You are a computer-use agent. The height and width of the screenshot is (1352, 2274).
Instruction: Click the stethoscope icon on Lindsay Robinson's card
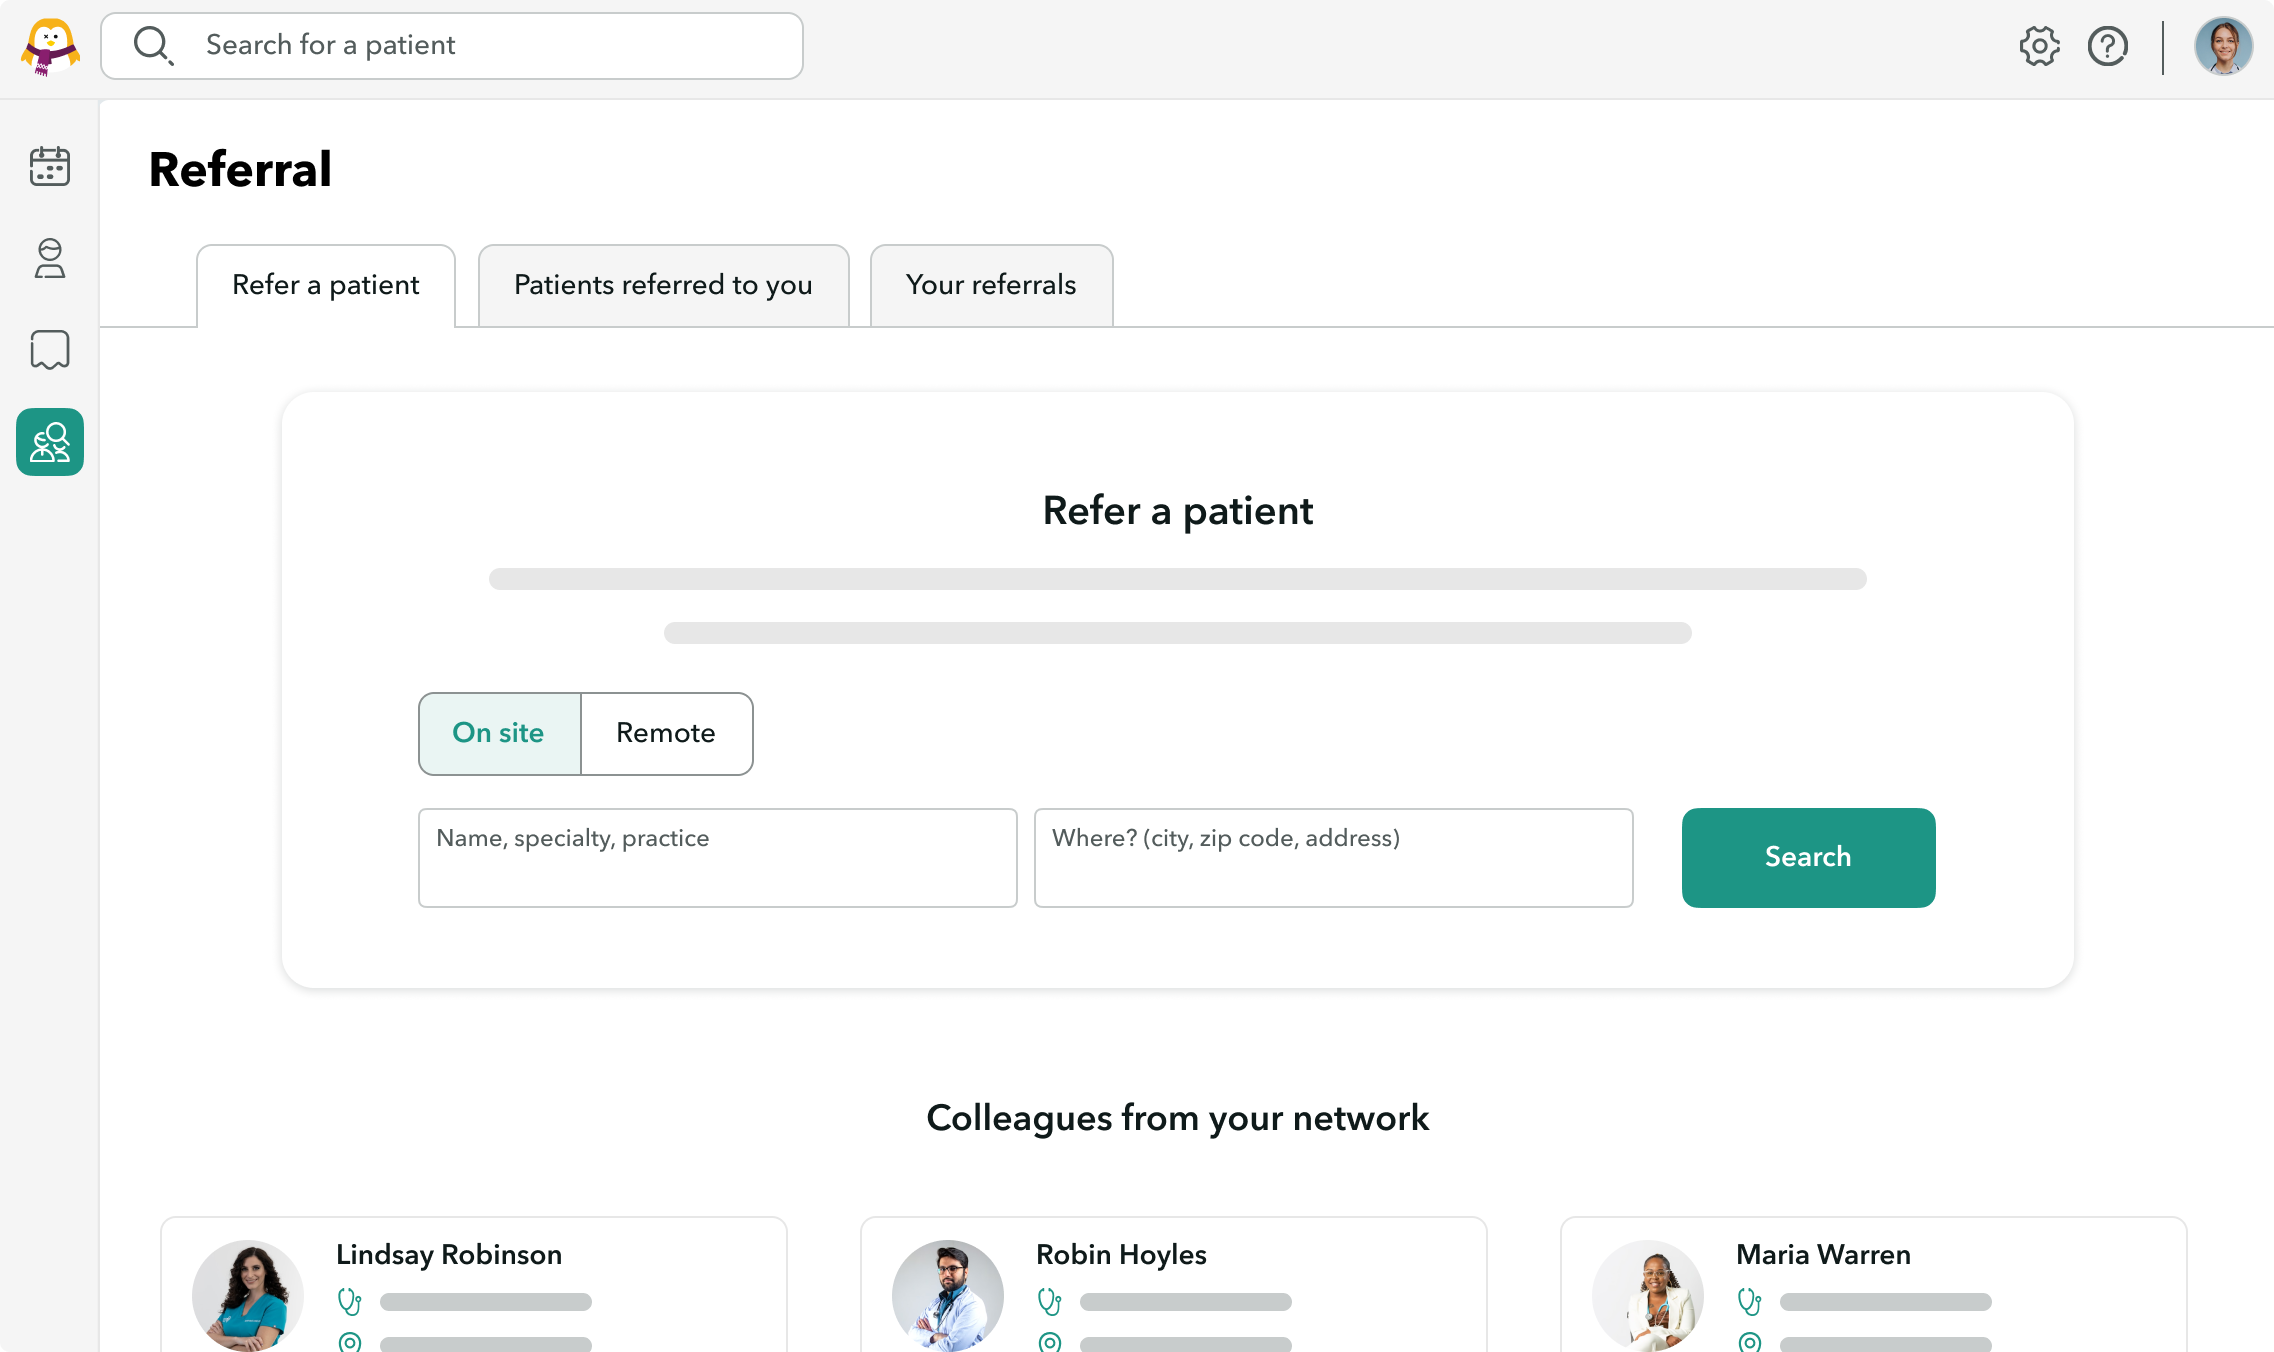coord(350,1301)
